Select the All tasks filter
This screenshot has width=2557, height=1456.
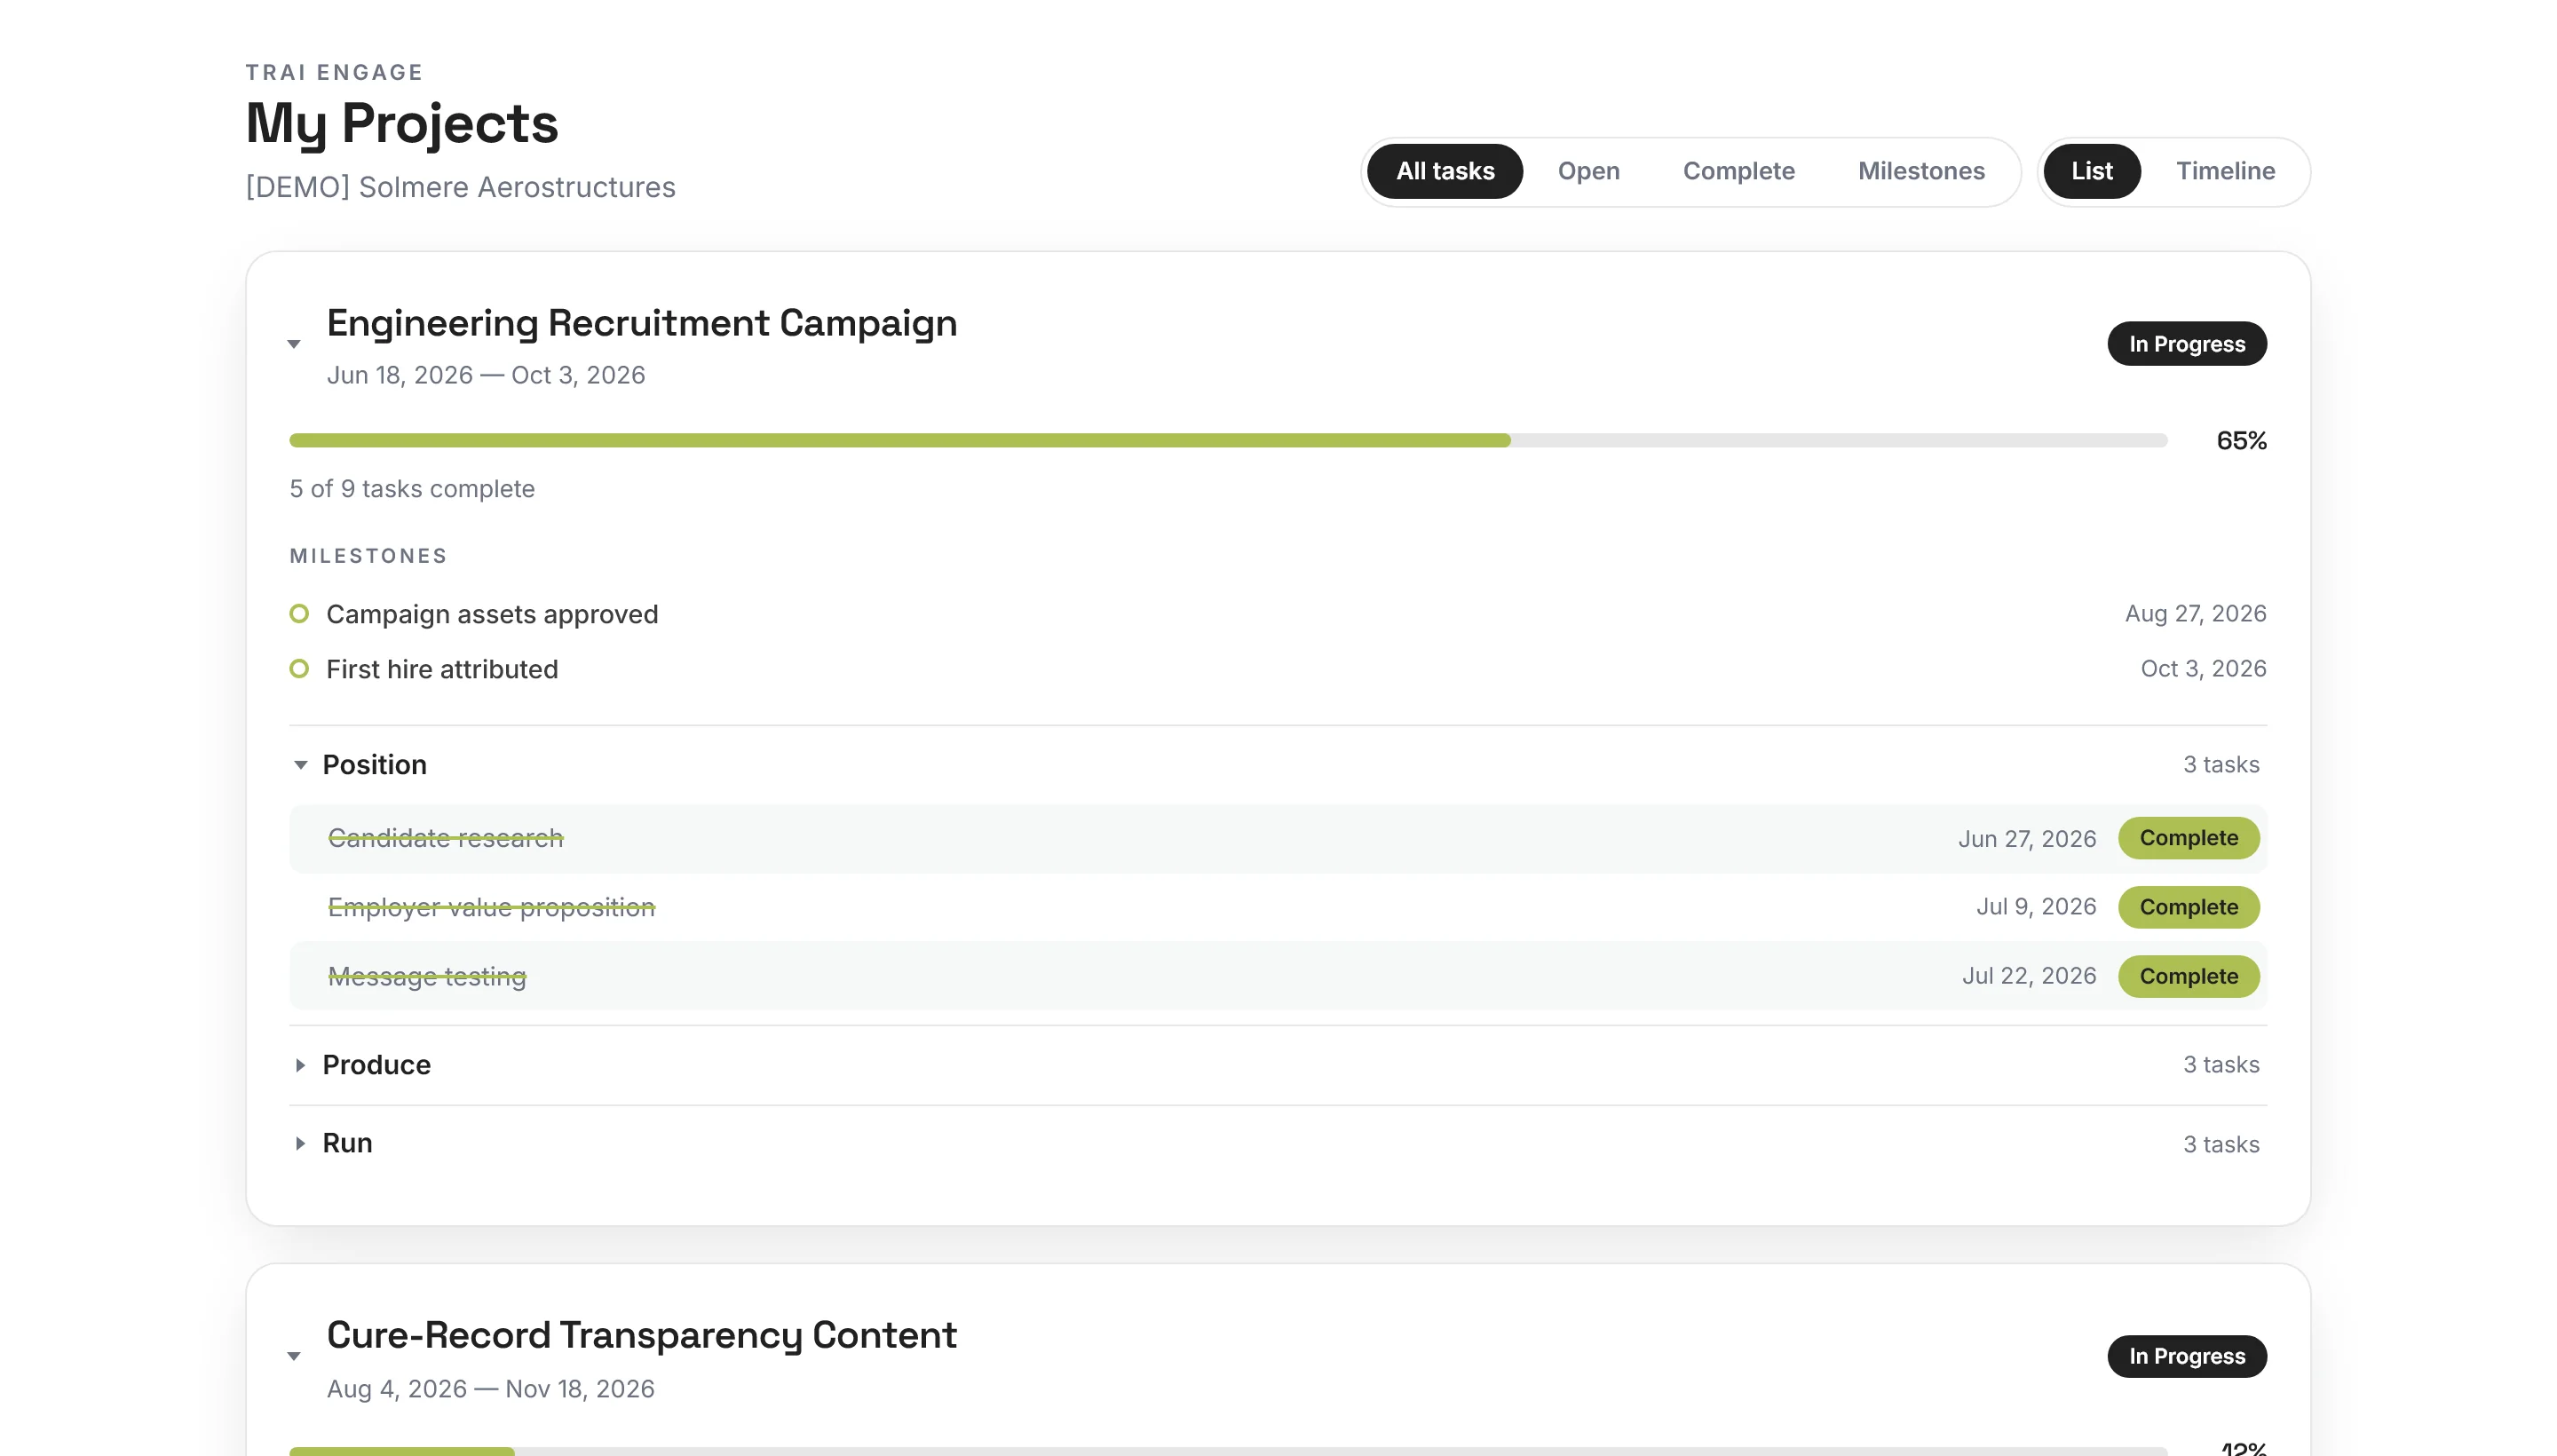tap(1444, 171)
